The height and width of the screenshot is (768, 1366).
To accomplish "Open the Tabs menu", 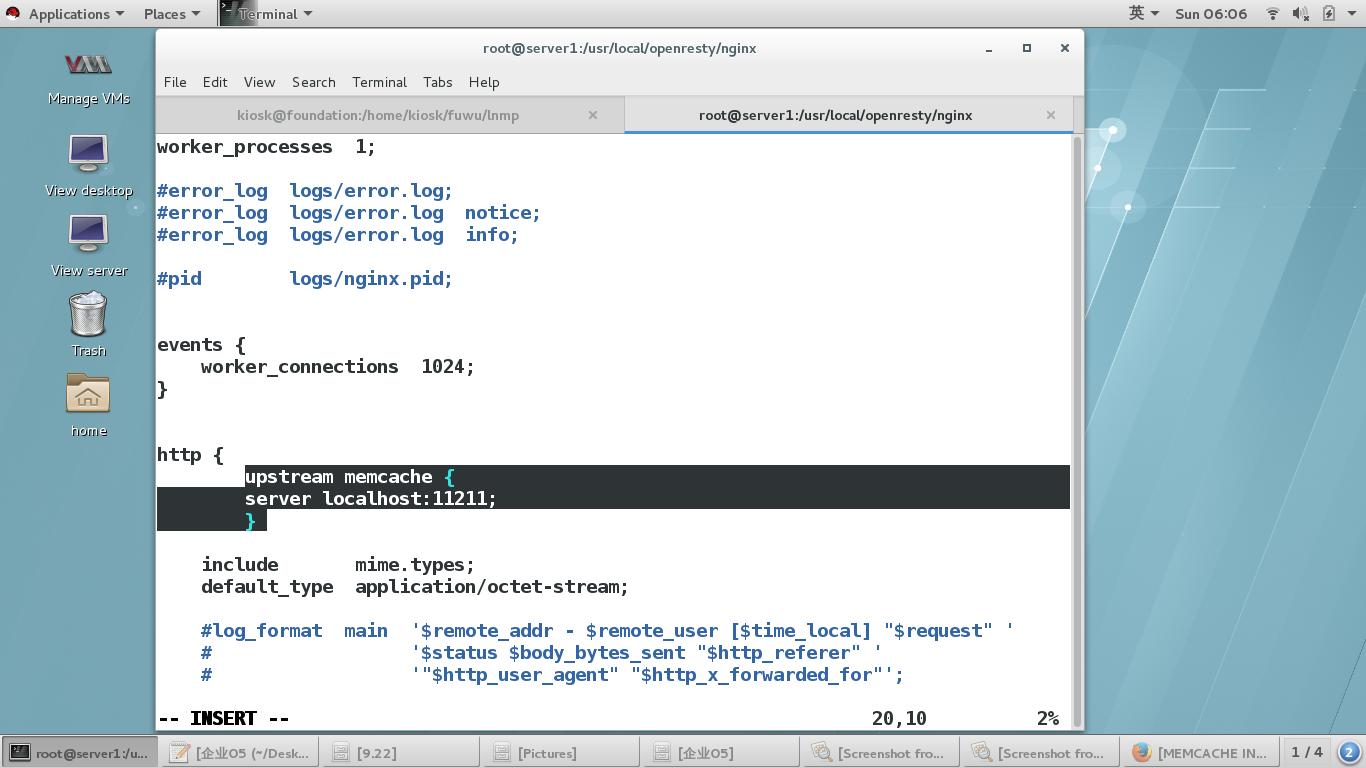I will (x=437, y=82).
